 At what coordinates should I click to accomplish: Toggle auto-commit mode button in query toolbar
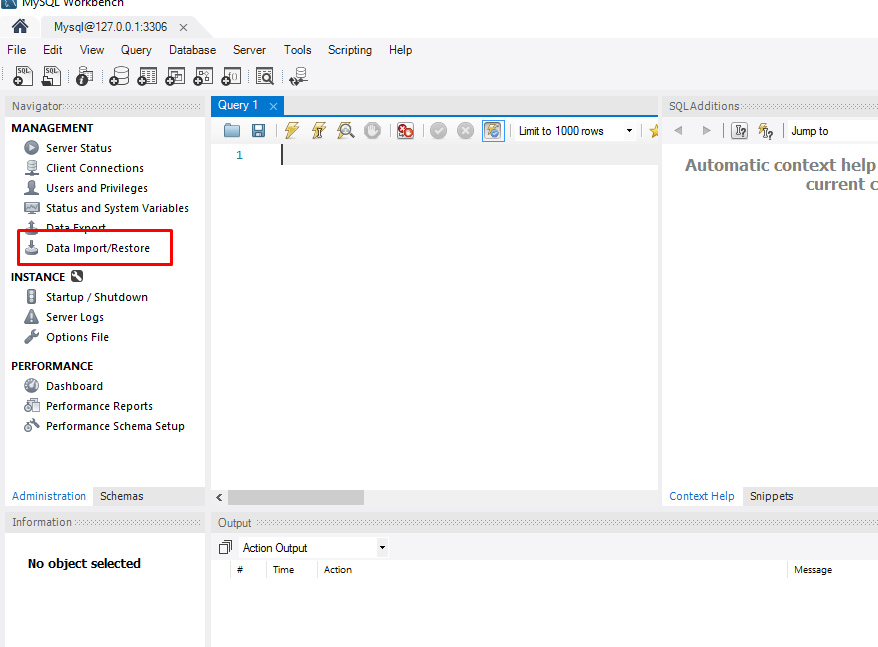tap(493, 131)
